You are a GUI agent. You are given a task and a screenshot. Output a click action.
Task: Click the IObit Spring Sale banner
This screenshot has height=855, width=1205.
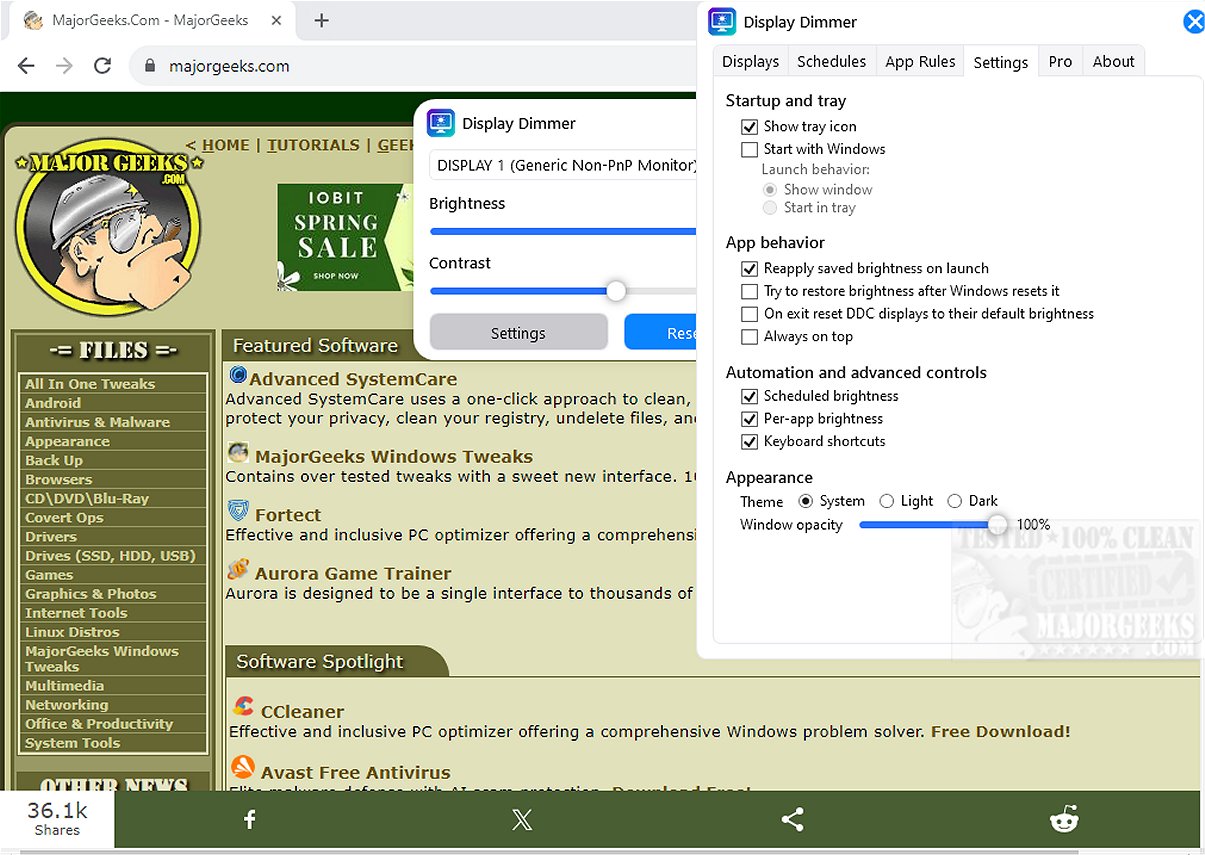click(343, 237)
